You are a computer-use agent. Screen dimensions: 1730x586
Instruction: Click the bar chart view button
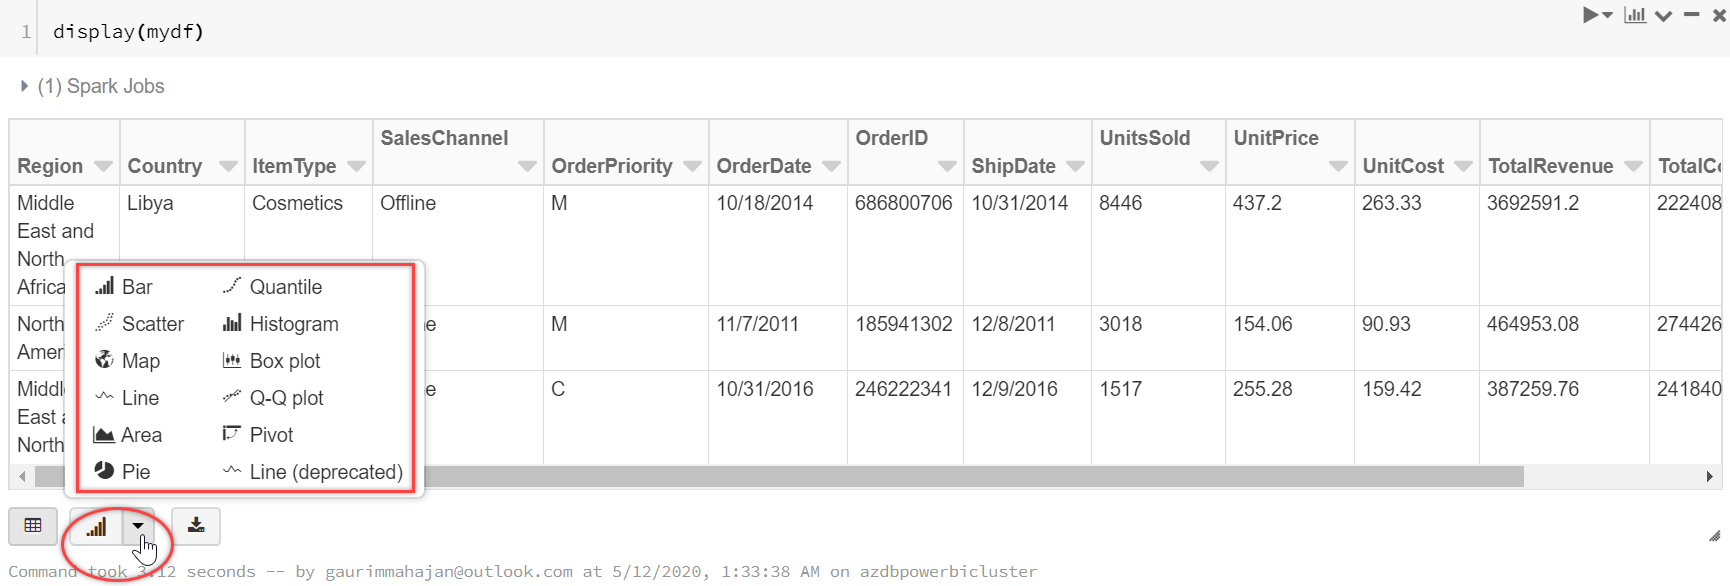click(96, 526)
